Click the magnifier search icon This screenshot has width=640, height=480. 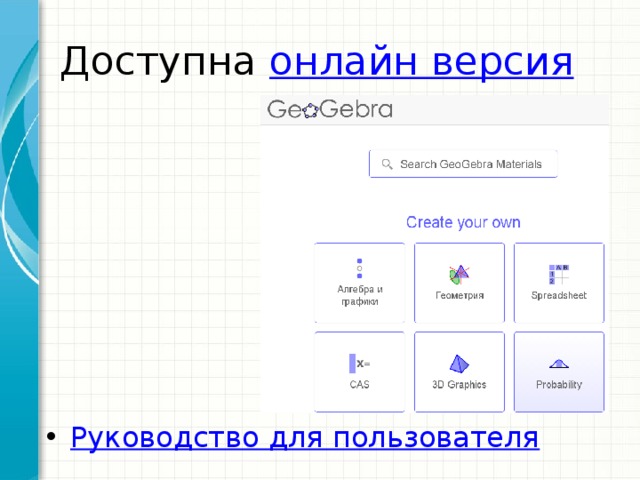pos(387,164)
